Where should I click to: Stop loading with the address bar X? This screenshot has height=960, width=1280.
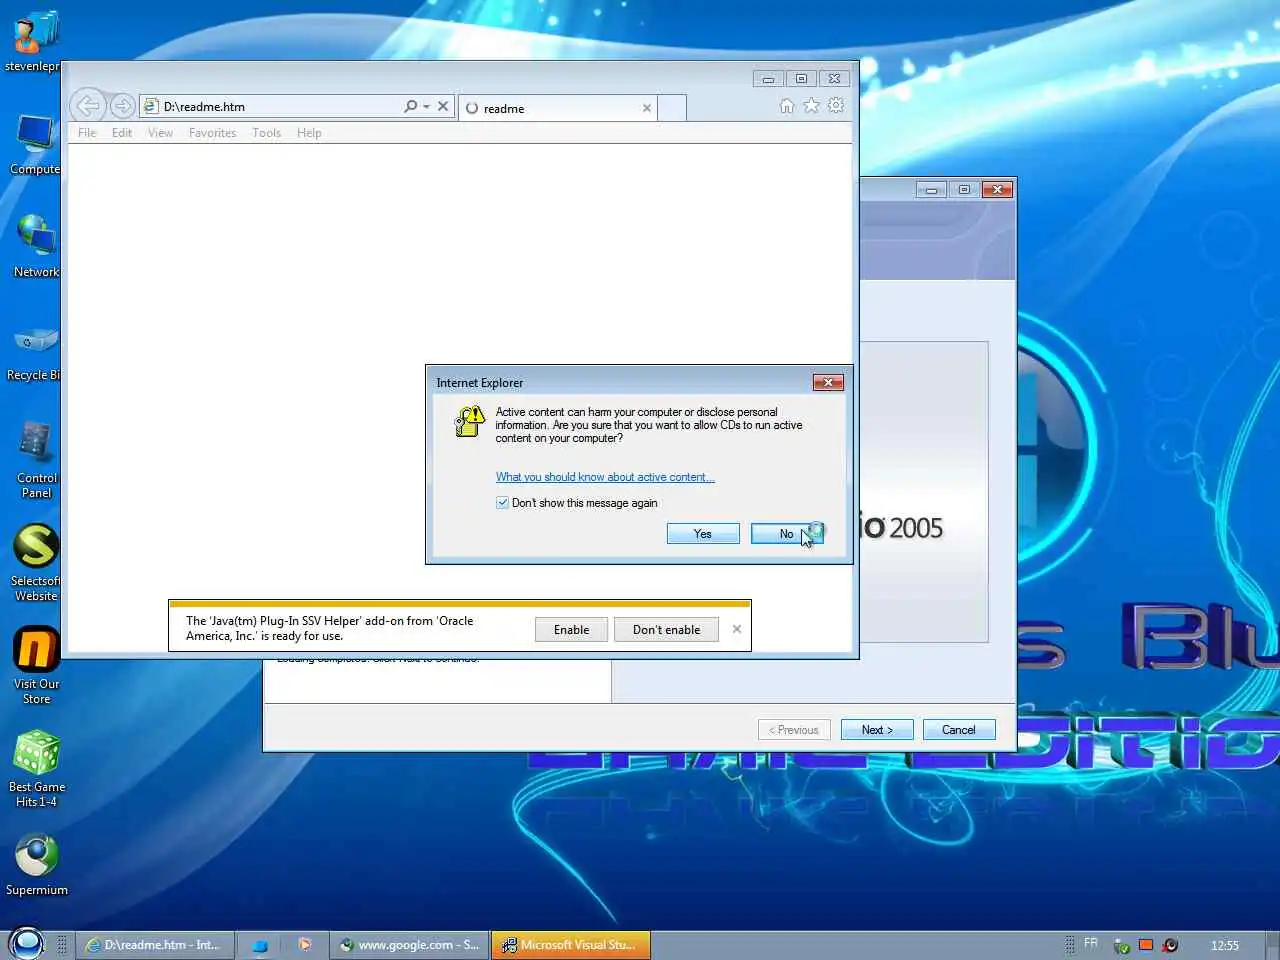point(443,106)
